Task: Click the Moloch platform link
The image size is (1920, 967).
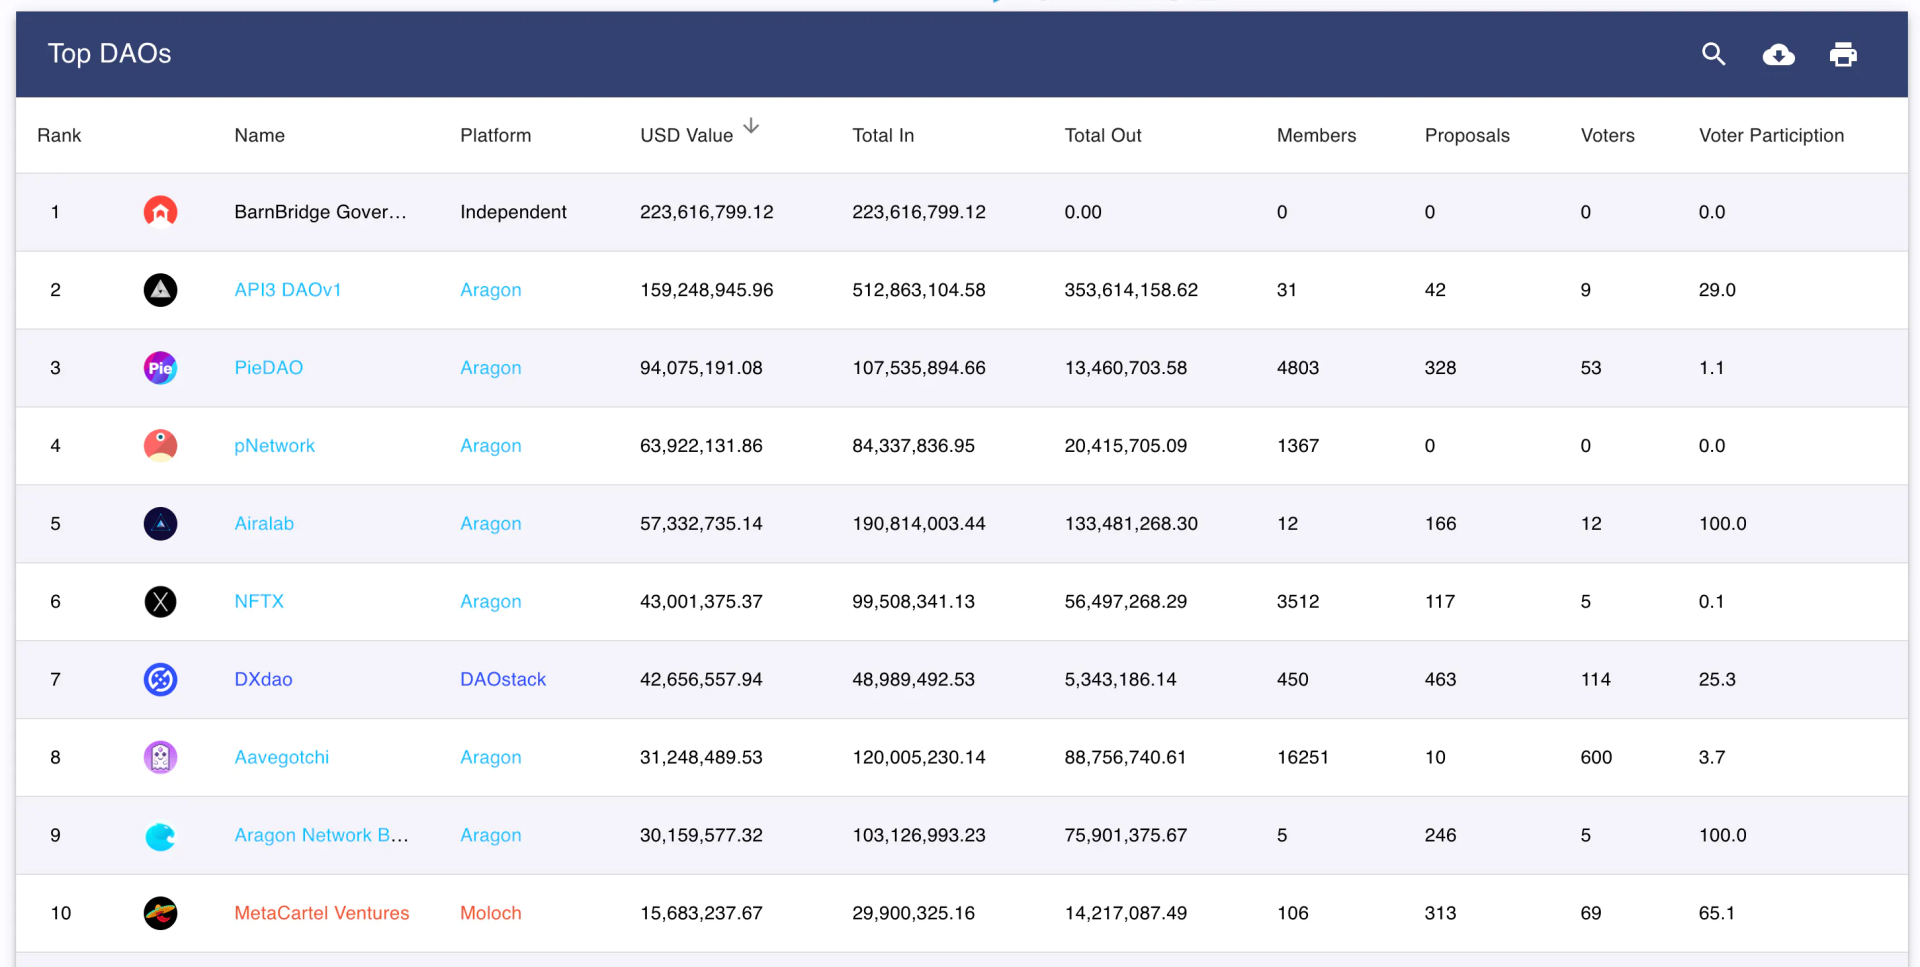Action: (x=491, y=913)
